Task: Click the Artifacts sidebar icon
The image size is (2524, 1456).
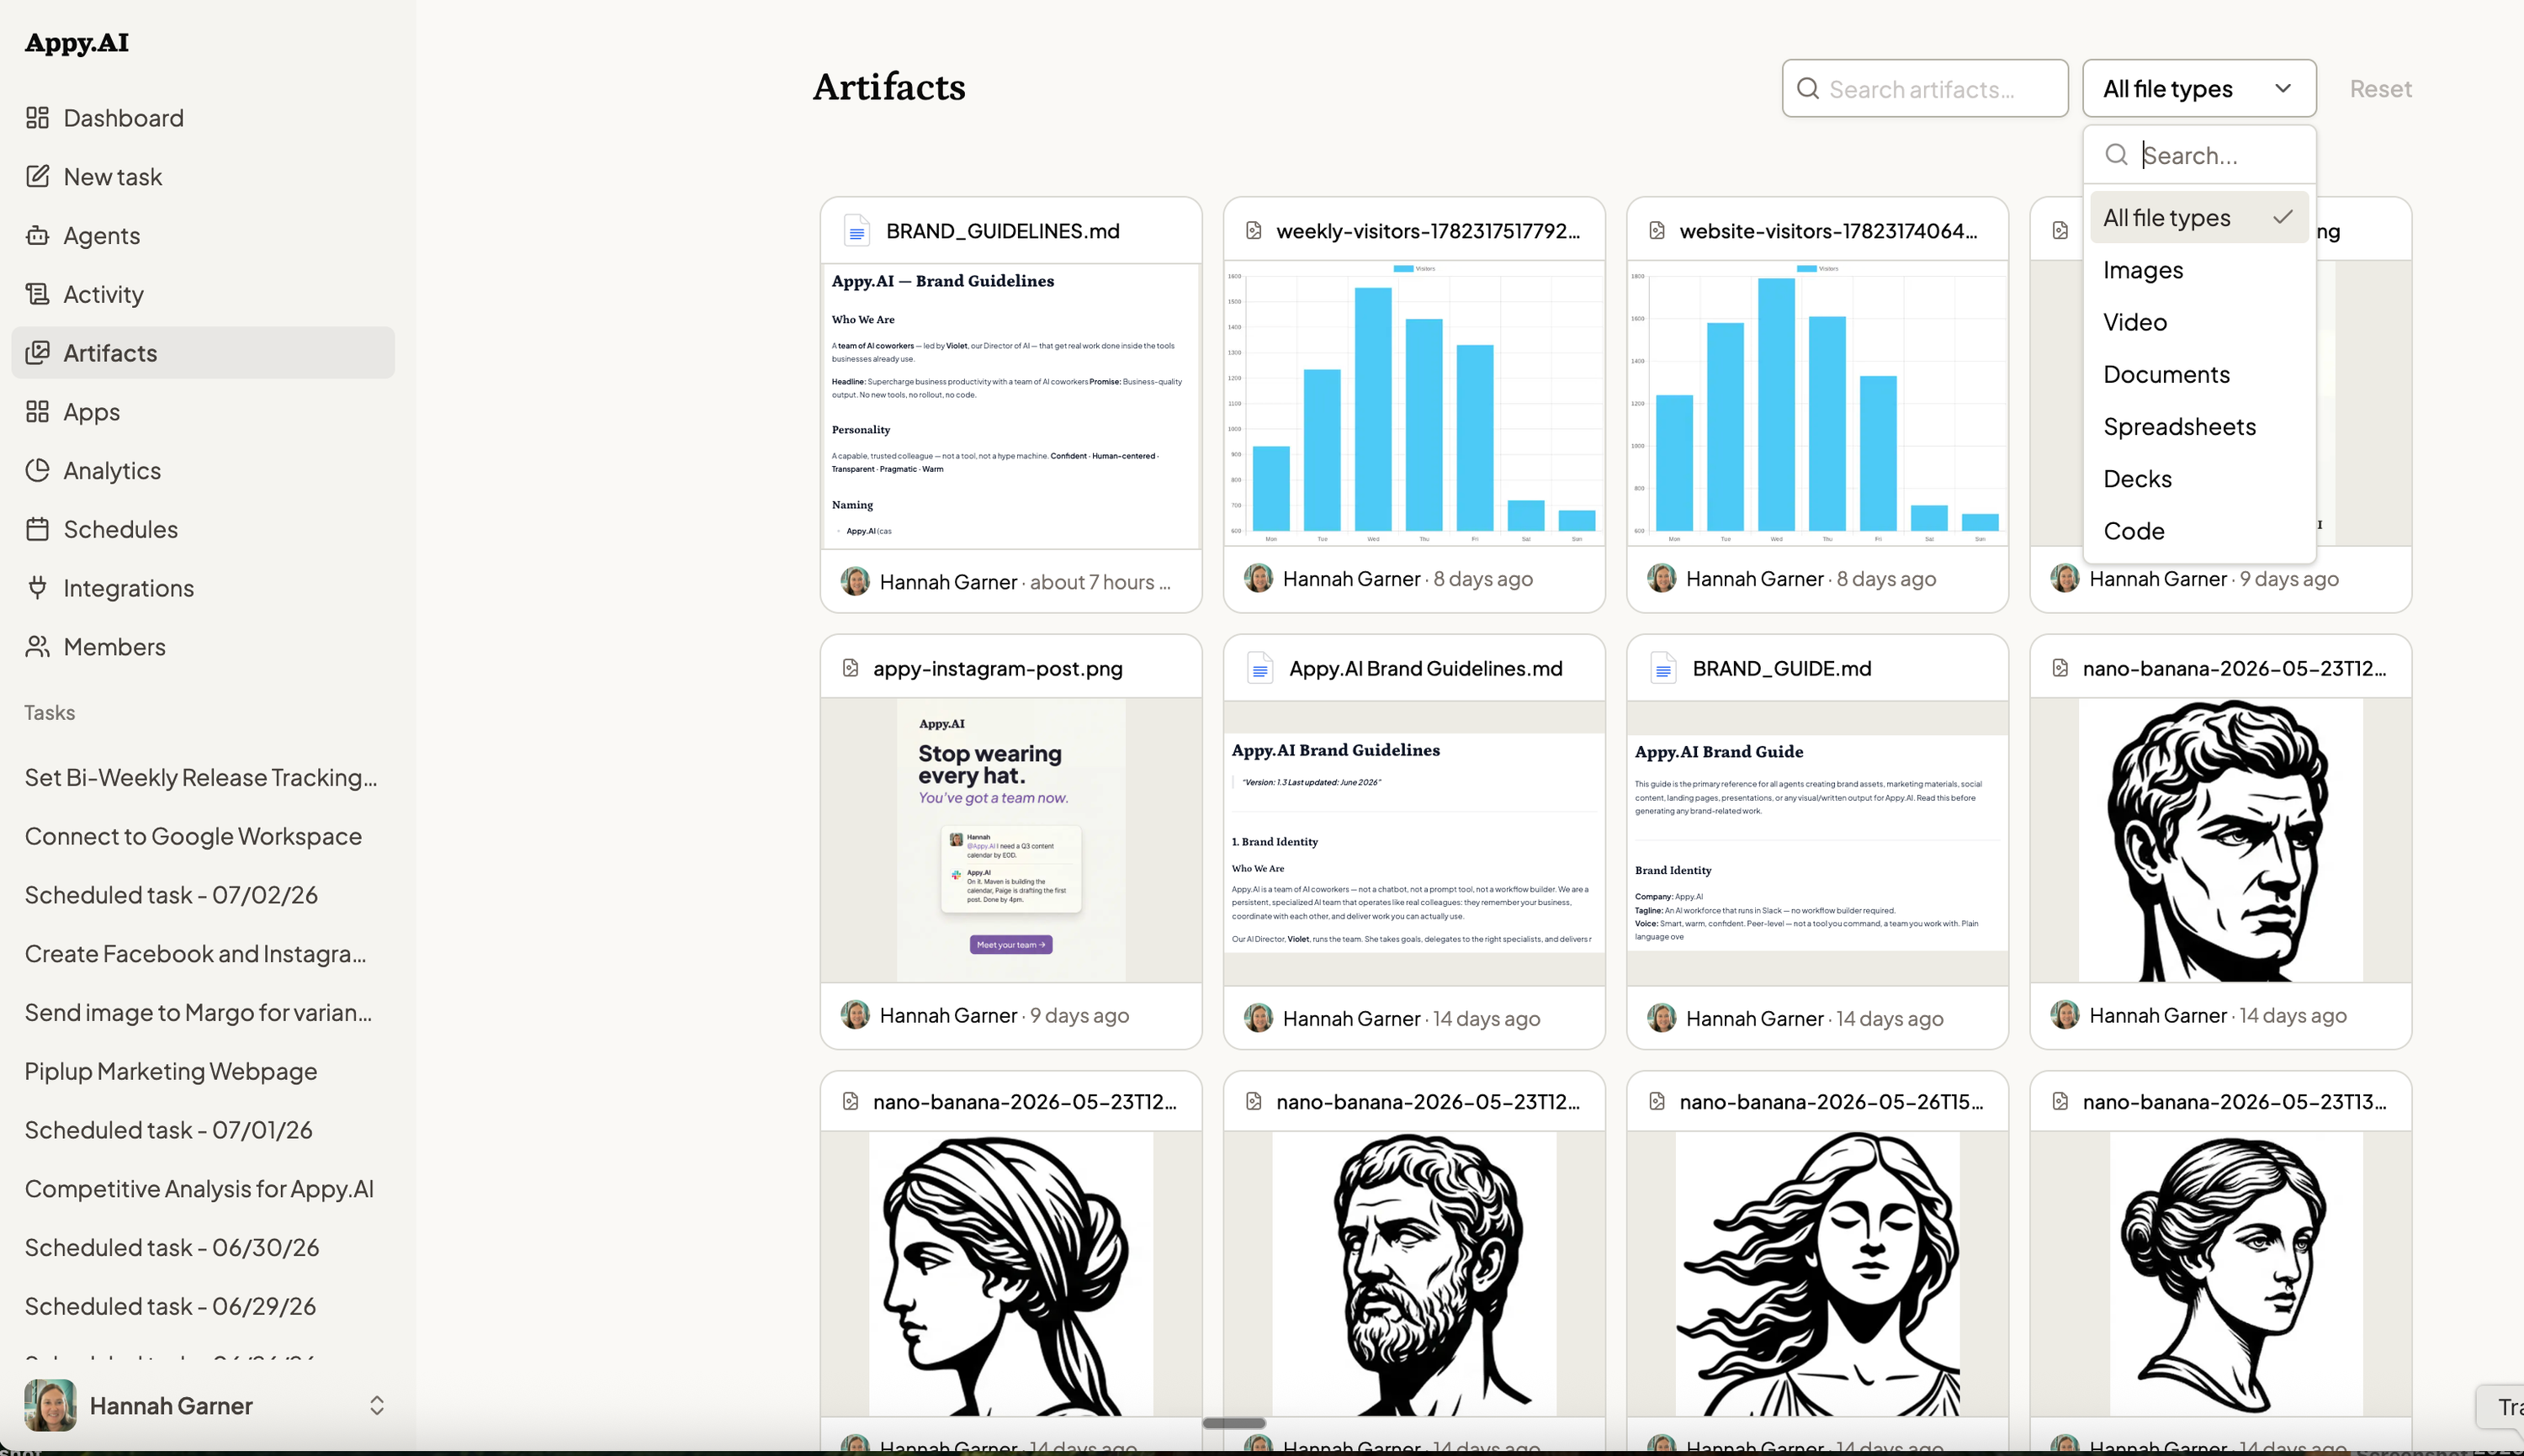Action: click(x=37, y=353)
